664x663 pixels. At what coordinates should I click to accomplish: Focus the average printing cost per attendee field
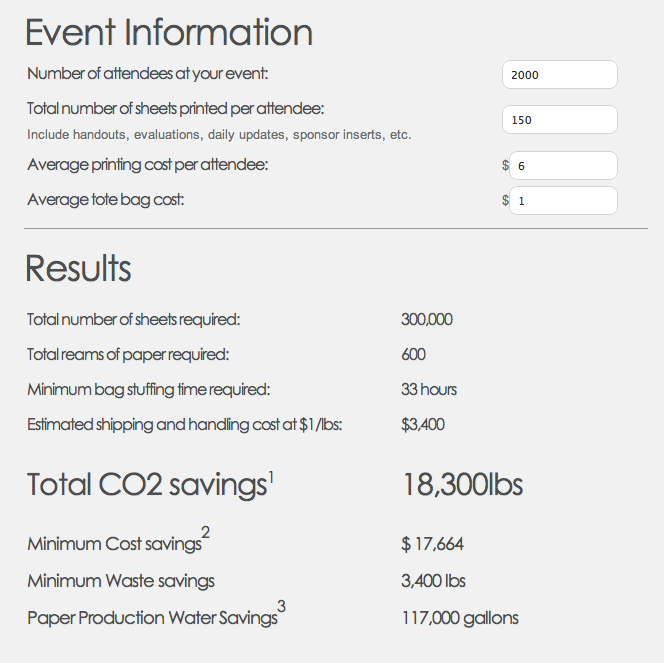coord(563,165)
